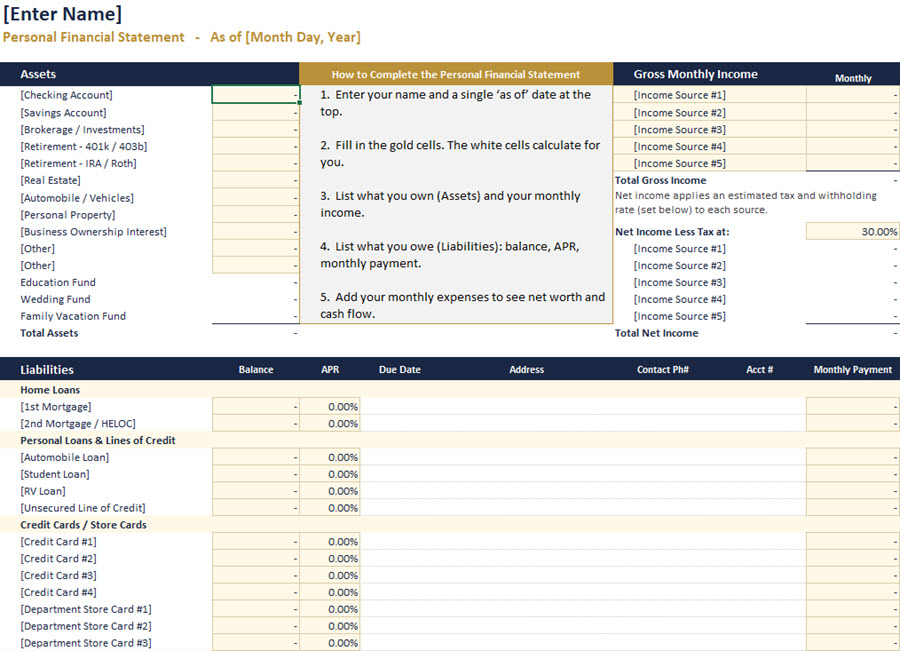Image resolution: width=900 pixels, height=651 pixels.
Task: Select the How to Complete instructions header
Action: click(x=456, y=74)
